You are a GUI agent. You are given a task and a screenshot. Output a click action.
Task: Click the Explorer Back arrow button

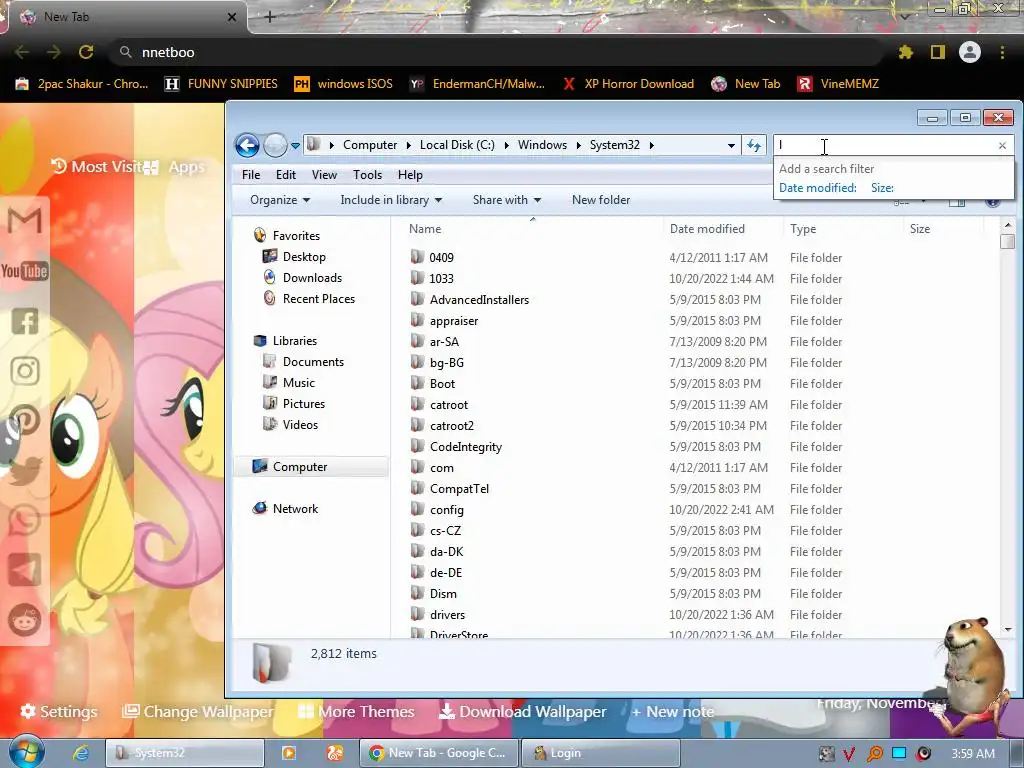pyautogui.click(x=248, y=145)
